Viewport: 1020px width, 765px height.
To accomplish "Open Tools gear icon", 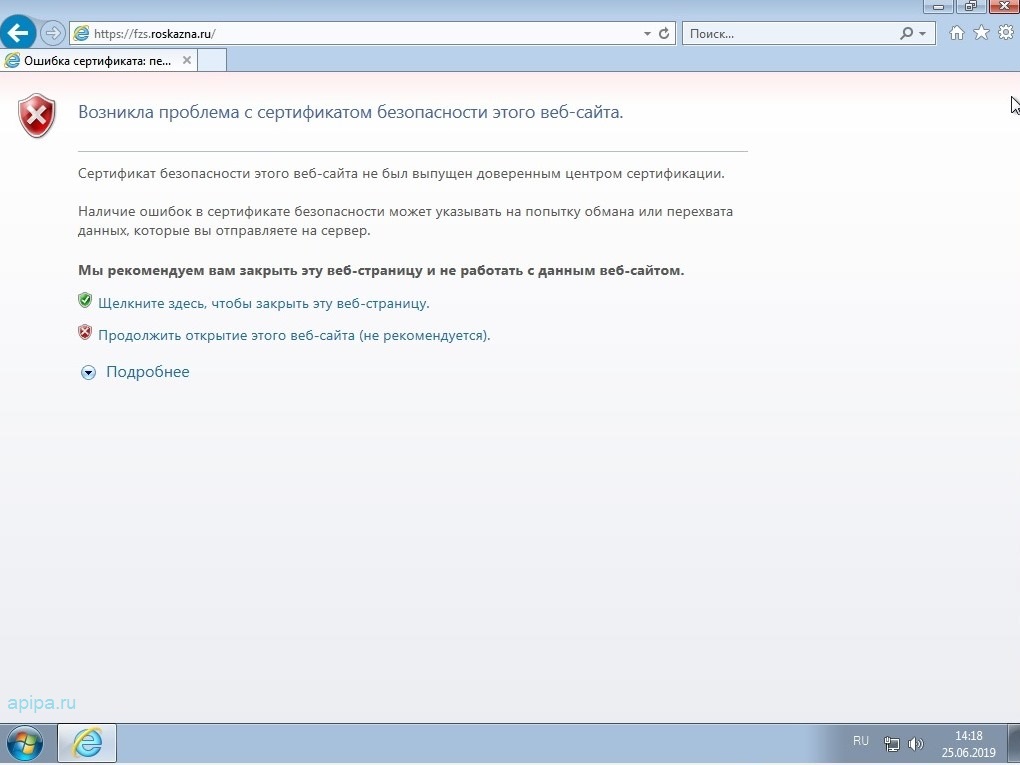I will click(1006, 33).
